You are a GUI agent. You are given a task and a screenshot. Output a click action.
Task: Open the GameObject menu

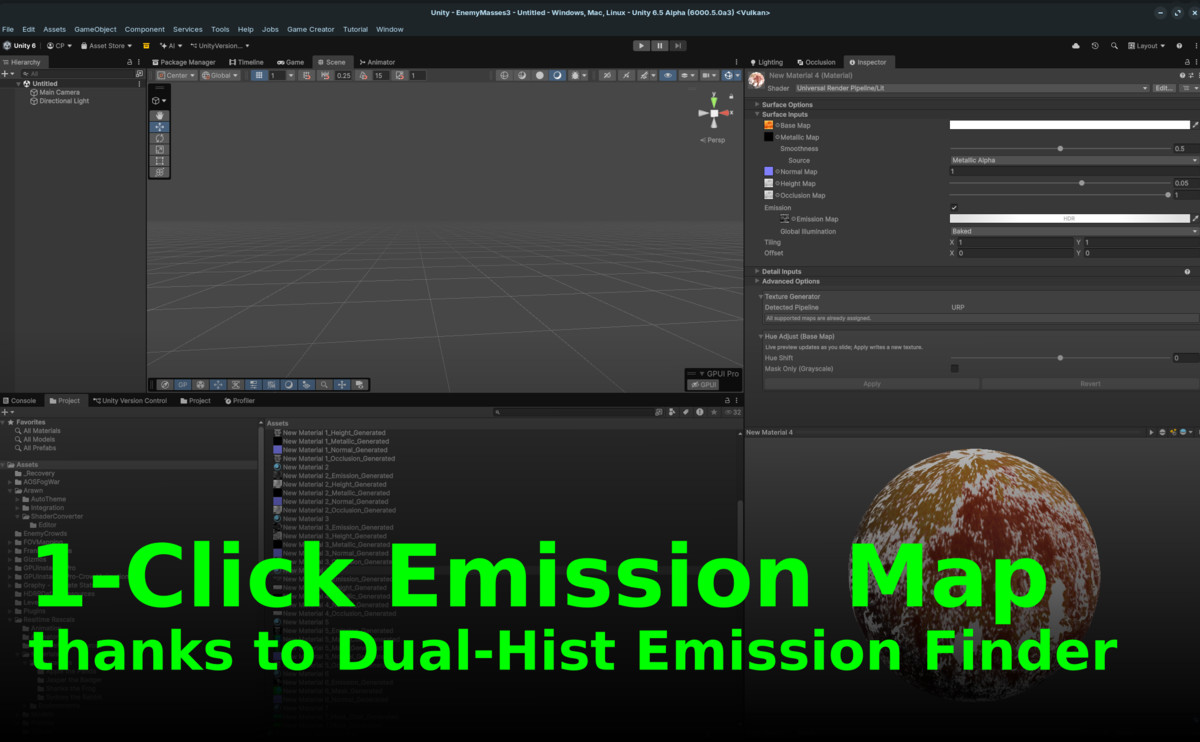(95, 29)
